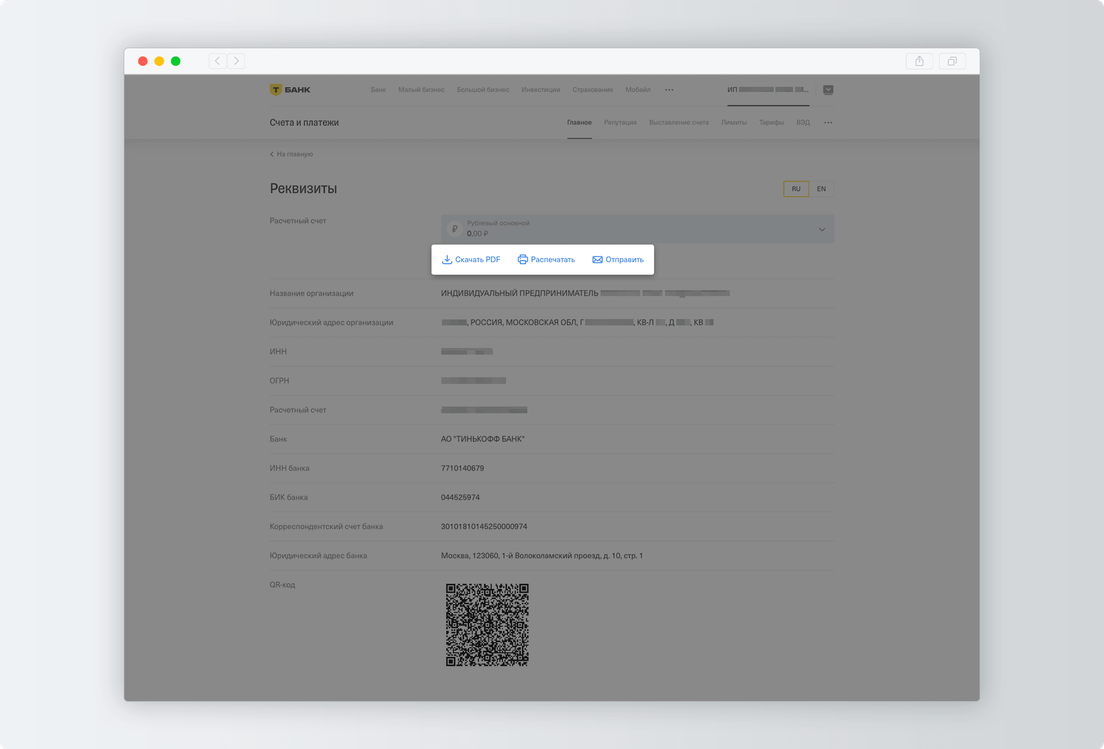Select the Главное tab
This screenshot has height=749, width=1104.
coord(579,122)
